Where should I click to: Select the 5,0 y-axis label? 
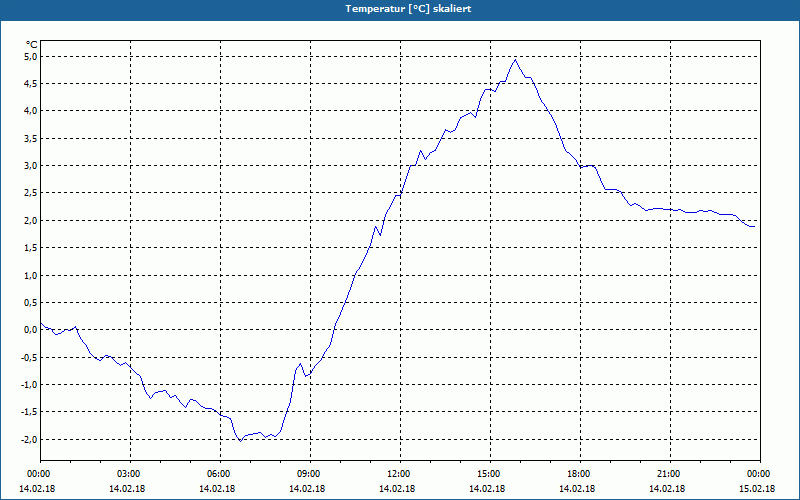coord(31,56)
